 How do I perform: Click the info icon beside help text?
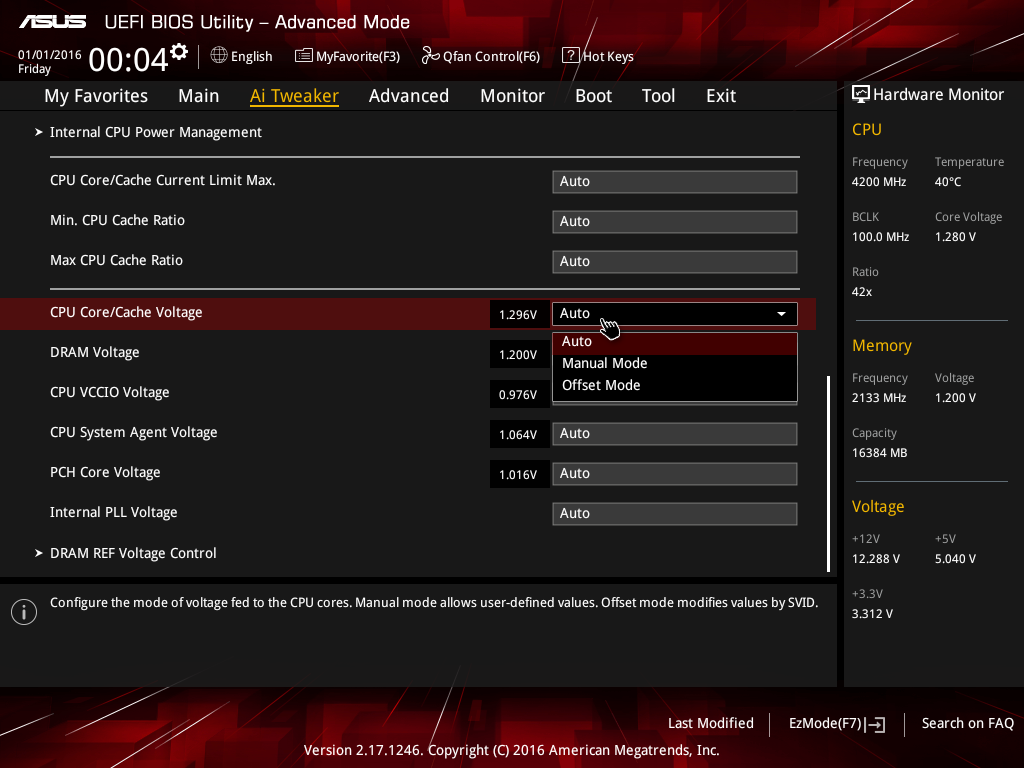click(x=24, y=612)
